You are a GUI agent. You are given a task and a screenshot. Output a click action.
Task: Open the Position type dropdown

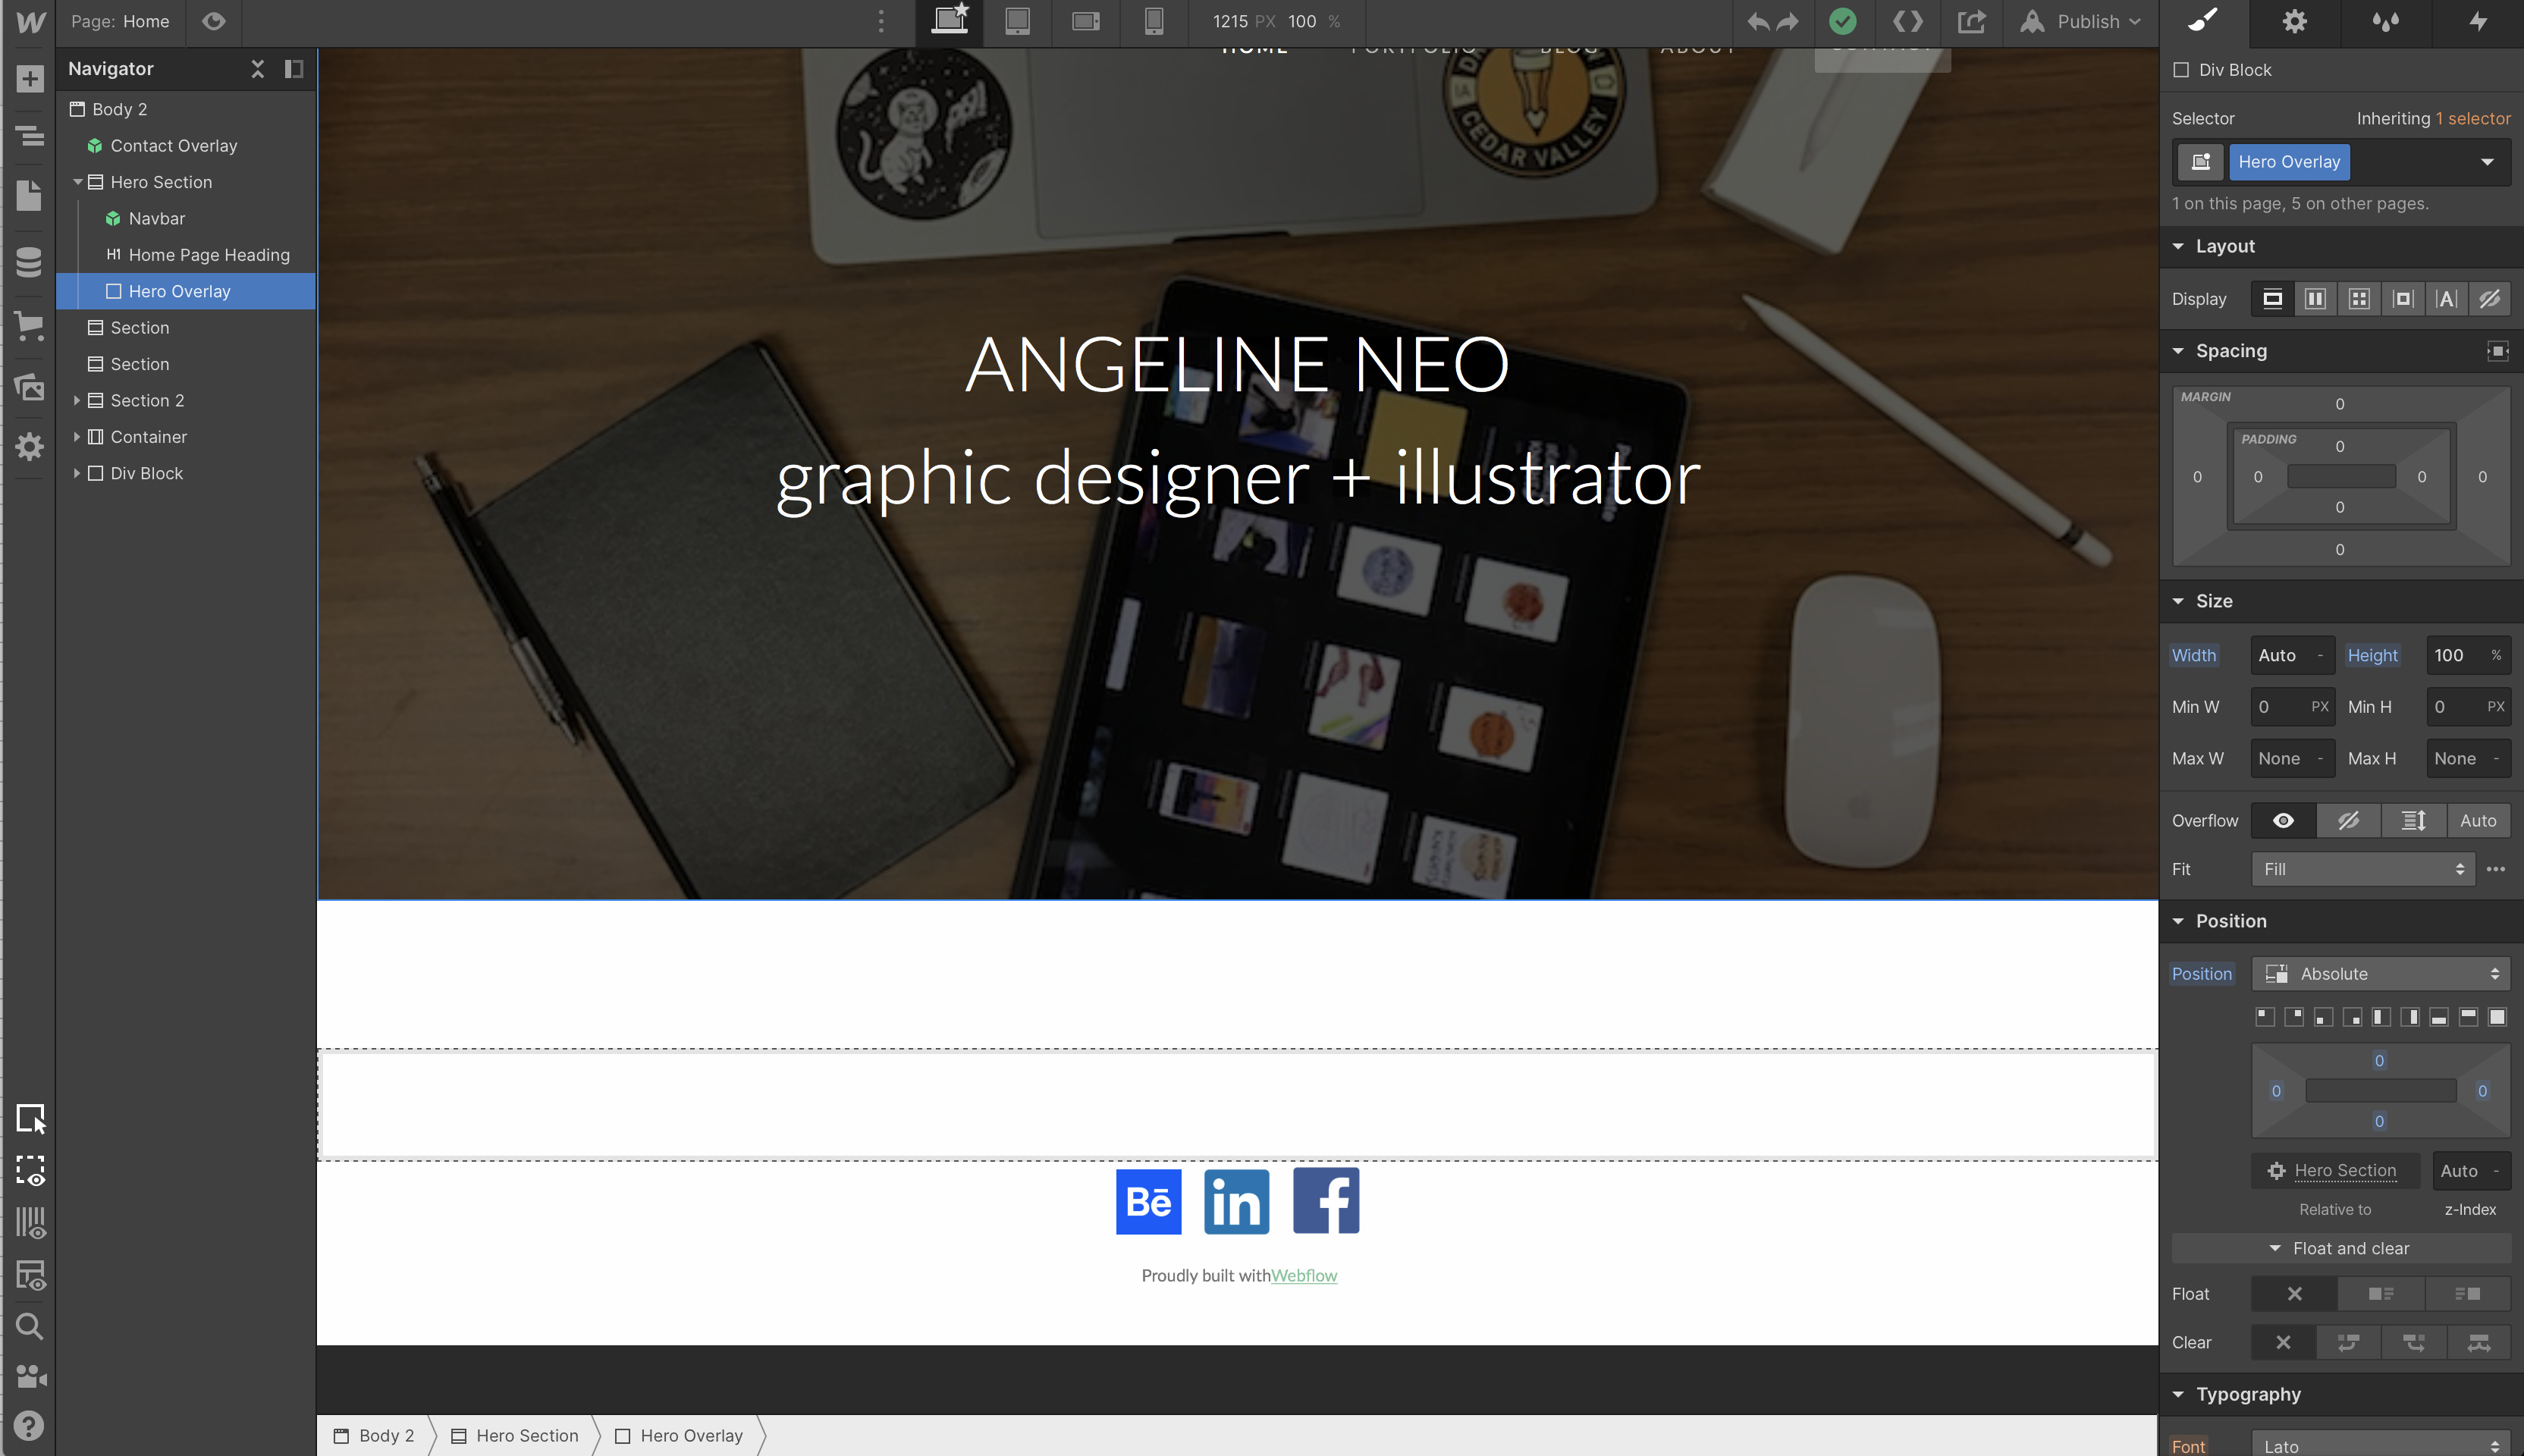click(2380, 974)
